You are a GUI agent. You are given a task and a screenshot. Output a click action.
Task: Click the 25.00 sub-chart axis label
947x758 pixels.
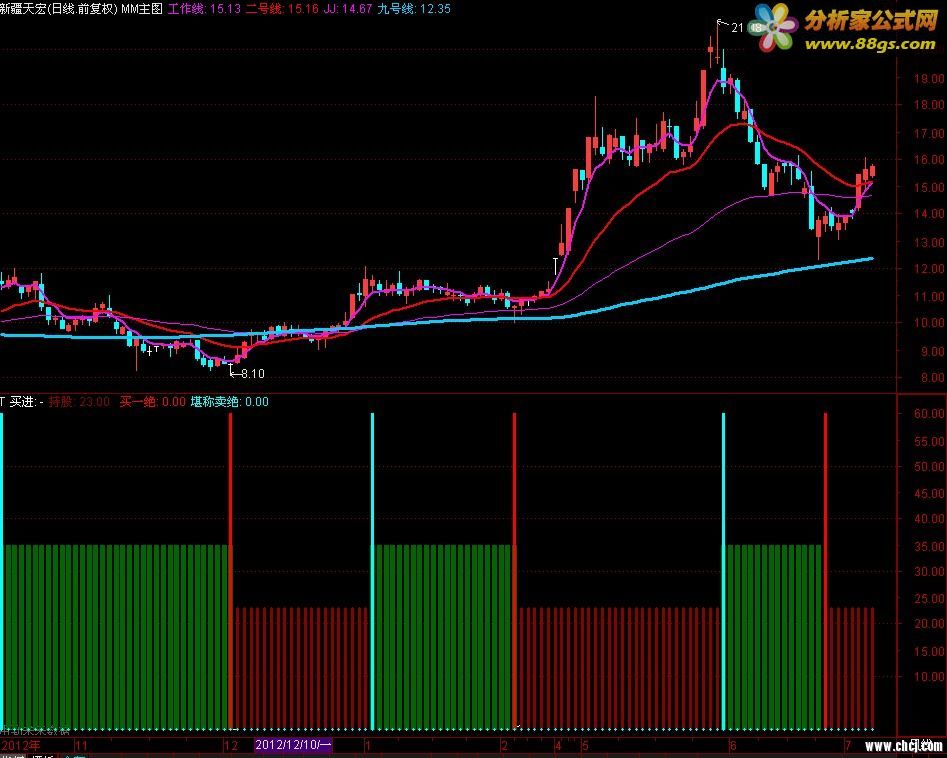929,599
